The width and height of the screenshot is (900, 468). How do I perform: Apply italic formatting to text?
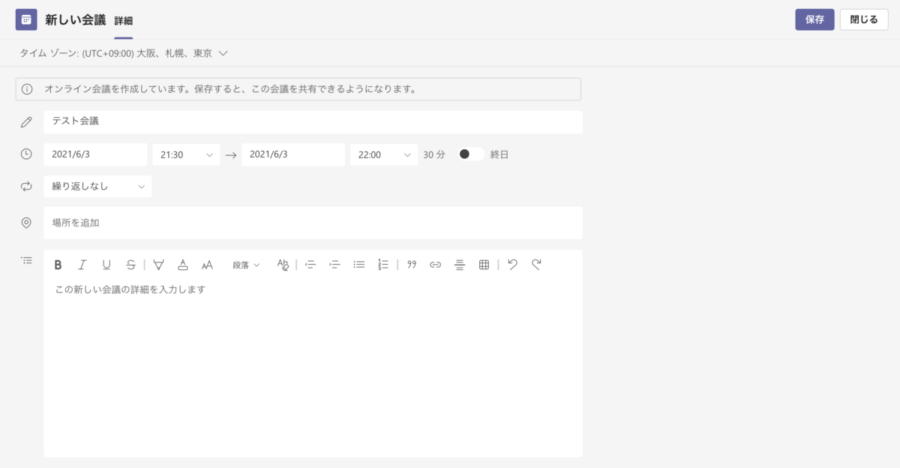pos(82,265)
